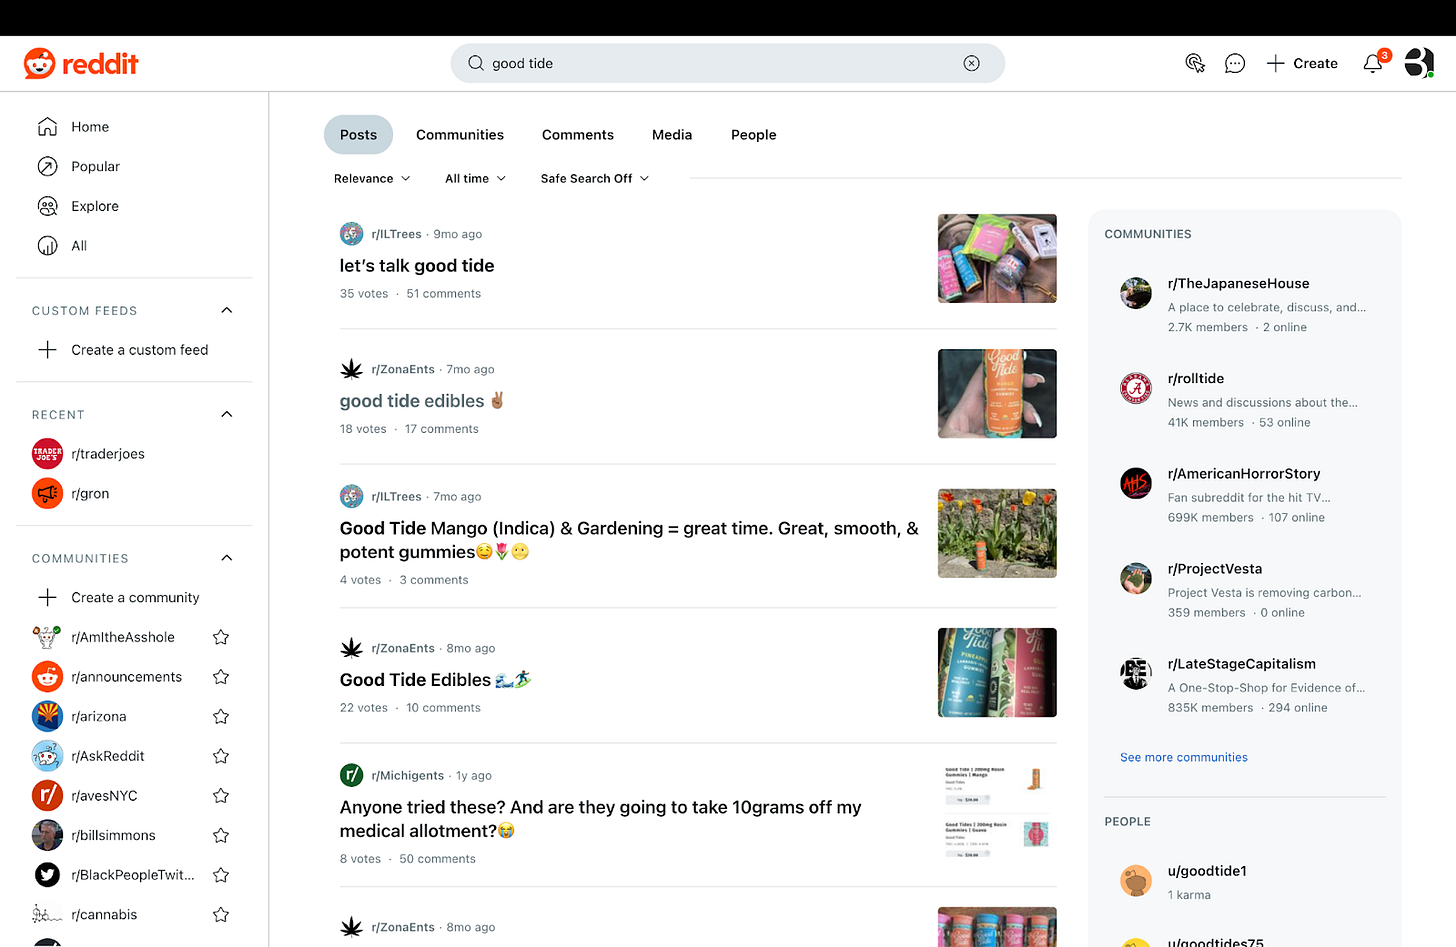The height and width of the screenshot is (947, 1456).
Task: Open the All time filter dropdown
Action: click(x=476, y=179)
